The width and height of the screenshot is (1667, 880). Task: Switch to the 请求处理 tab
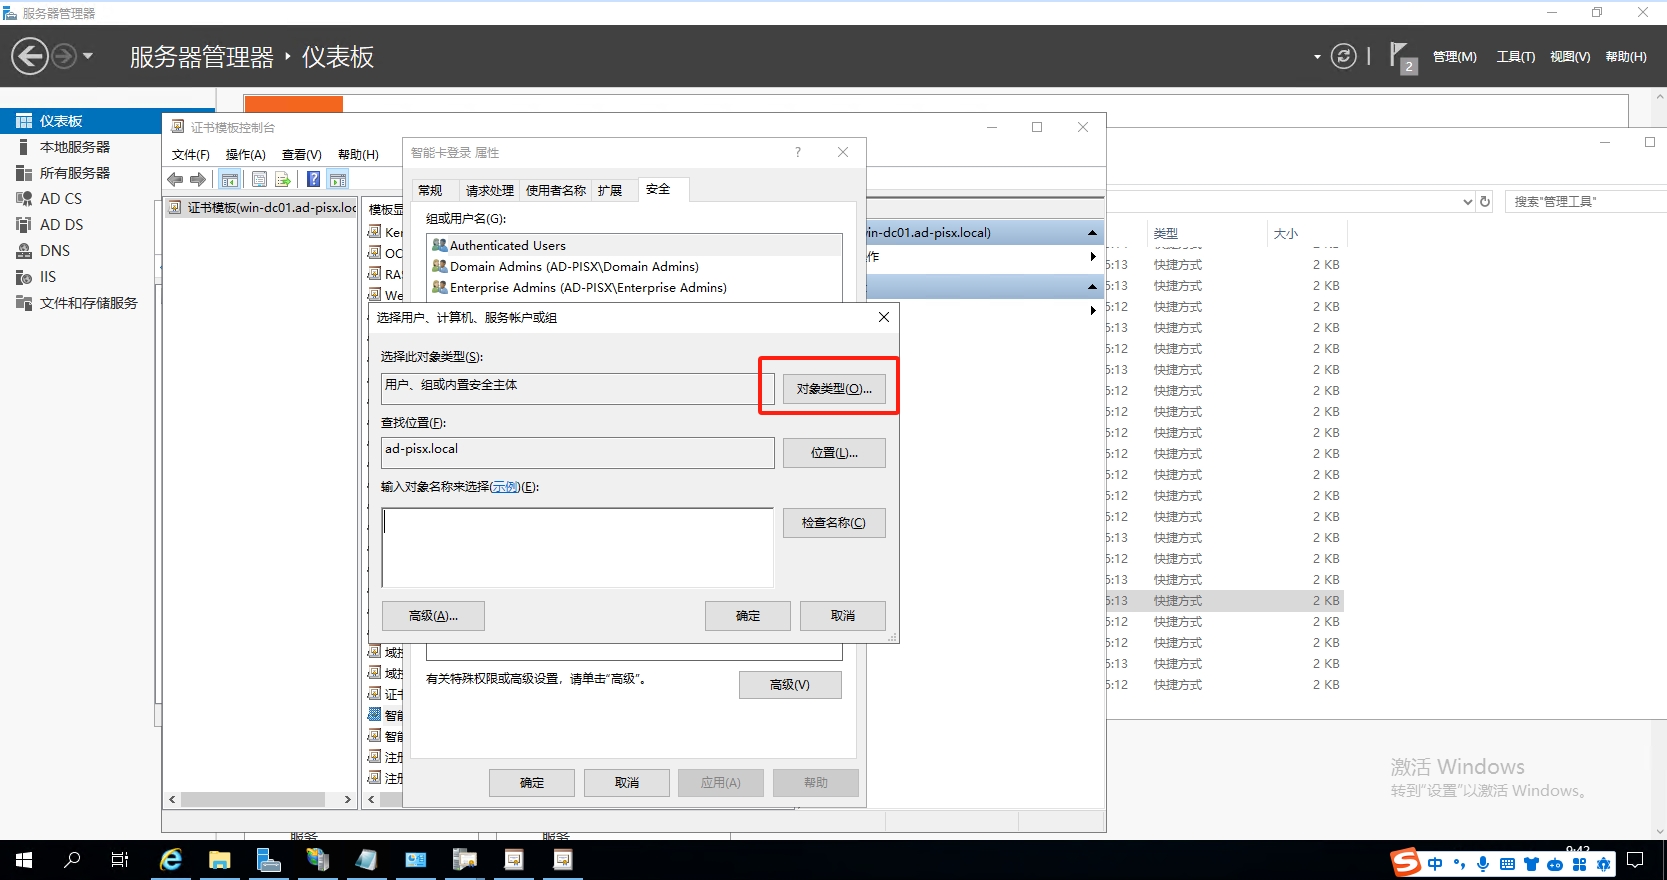click(x=489, y=190)
